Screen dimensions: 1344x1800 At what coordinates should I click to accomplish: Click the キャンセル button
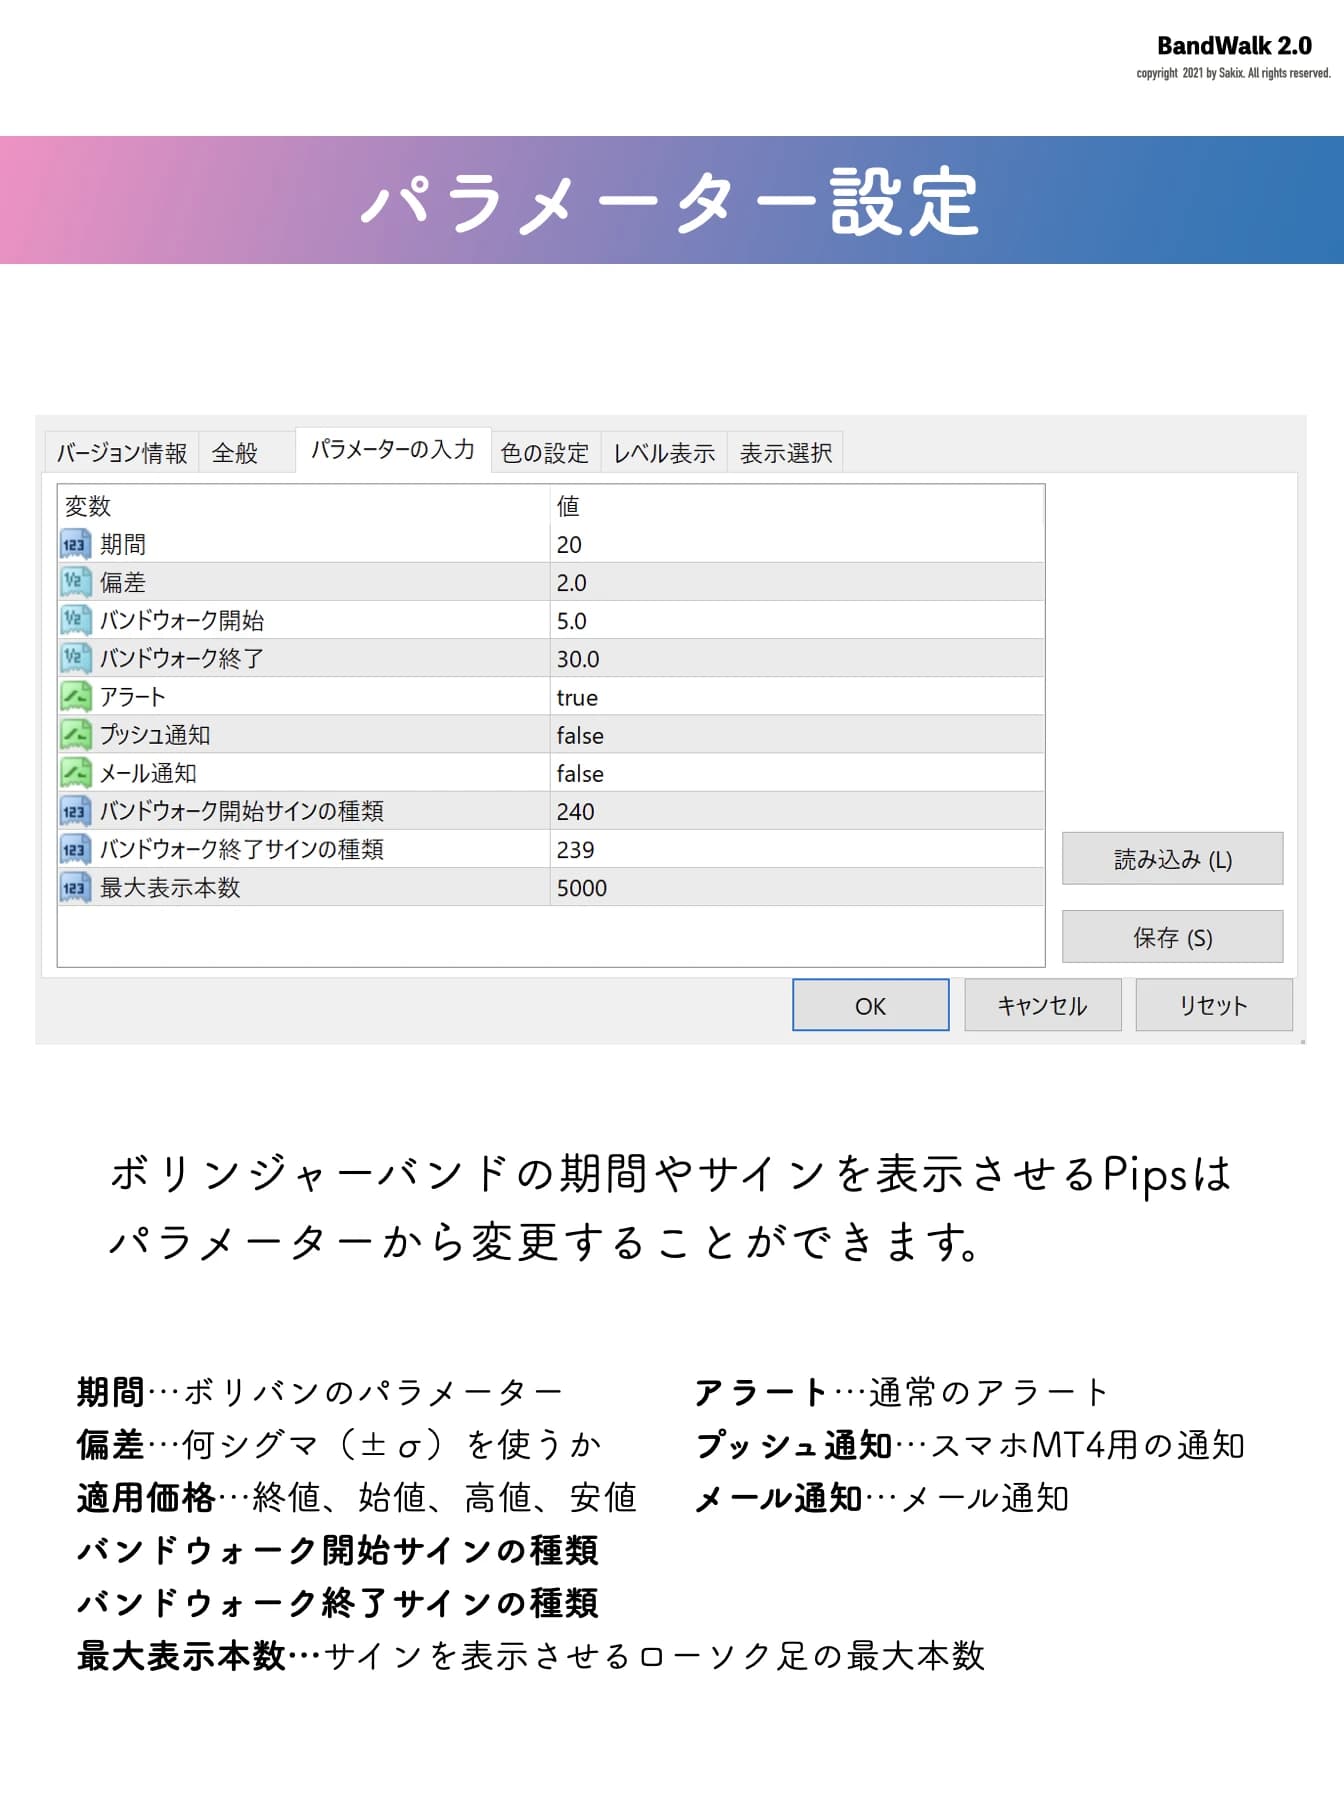coord(1042,1005)
